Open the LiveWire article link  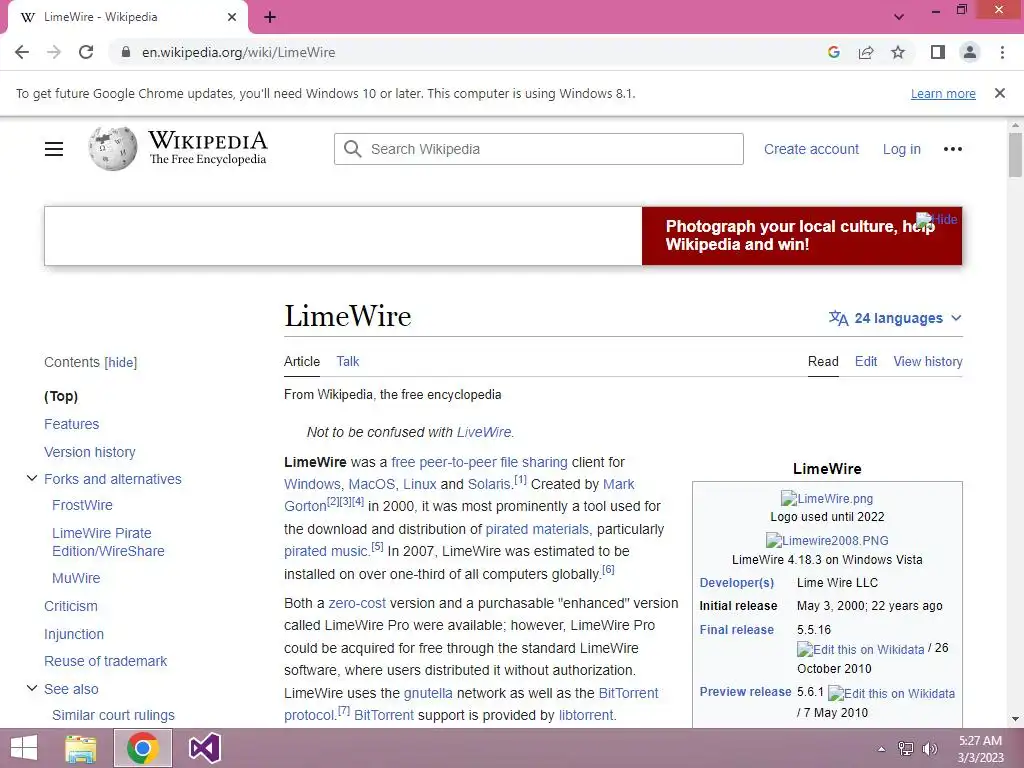click(x=484, y=432)
